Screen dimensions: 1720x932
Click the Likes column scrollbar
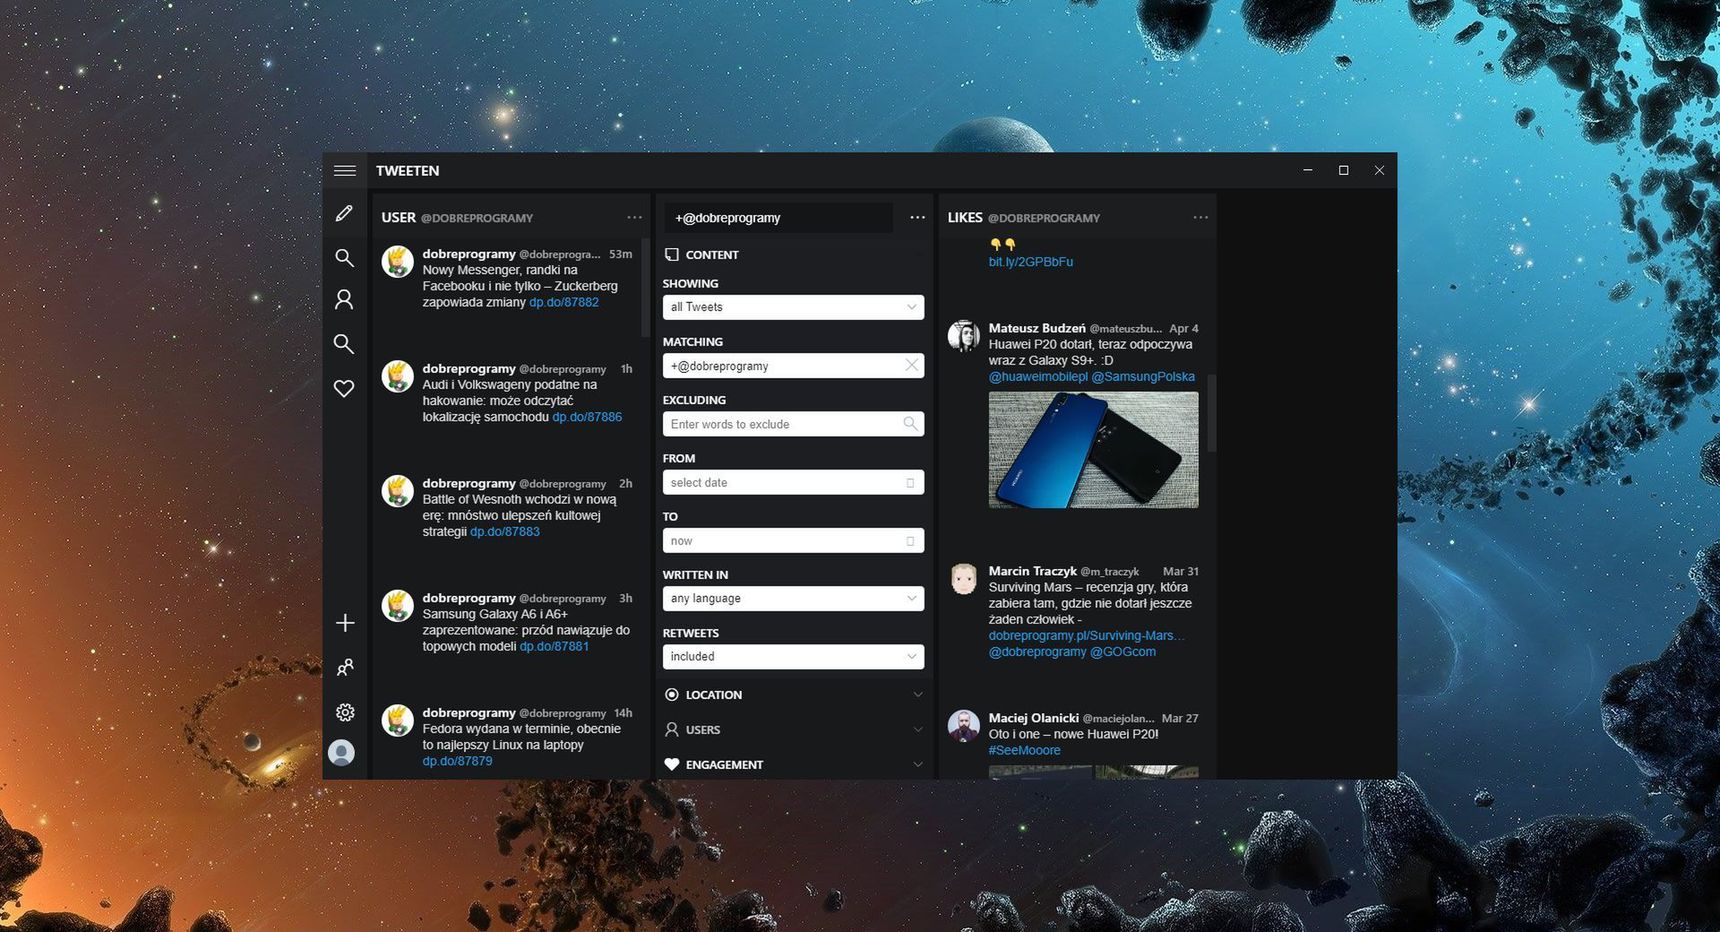click(x=1212, y=414)
